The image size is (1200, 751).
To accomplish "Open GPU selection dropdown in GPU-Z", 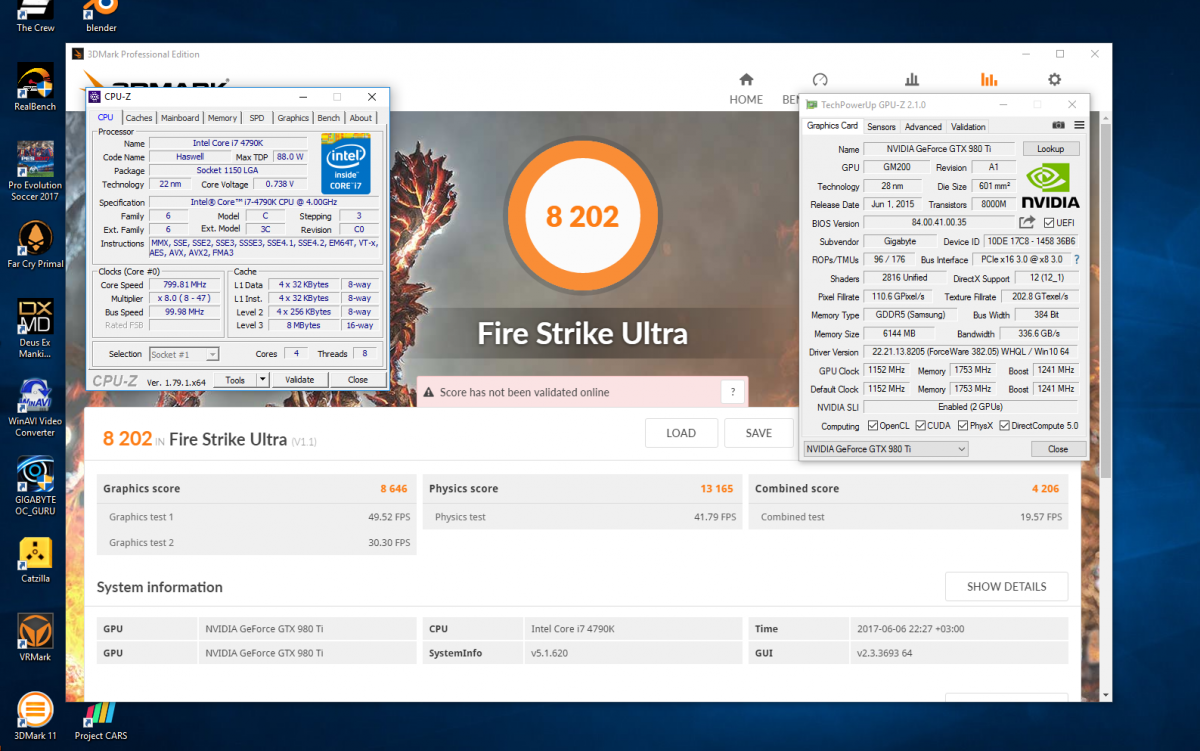I will [x=886, y=449].
